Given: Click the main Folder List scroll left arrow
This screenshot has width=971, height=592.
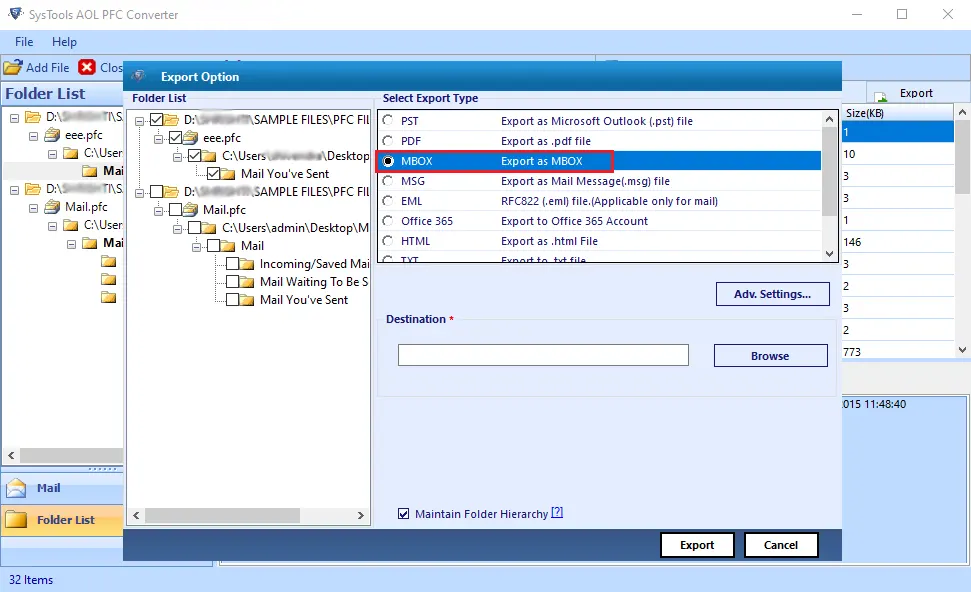Looking at the screenshot, I should click(11, 455).
